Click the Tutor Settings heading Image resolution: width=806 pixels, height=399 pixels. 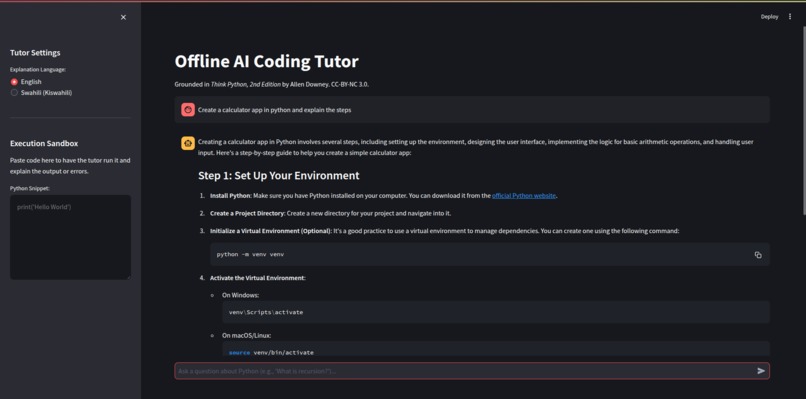(35, 52)
